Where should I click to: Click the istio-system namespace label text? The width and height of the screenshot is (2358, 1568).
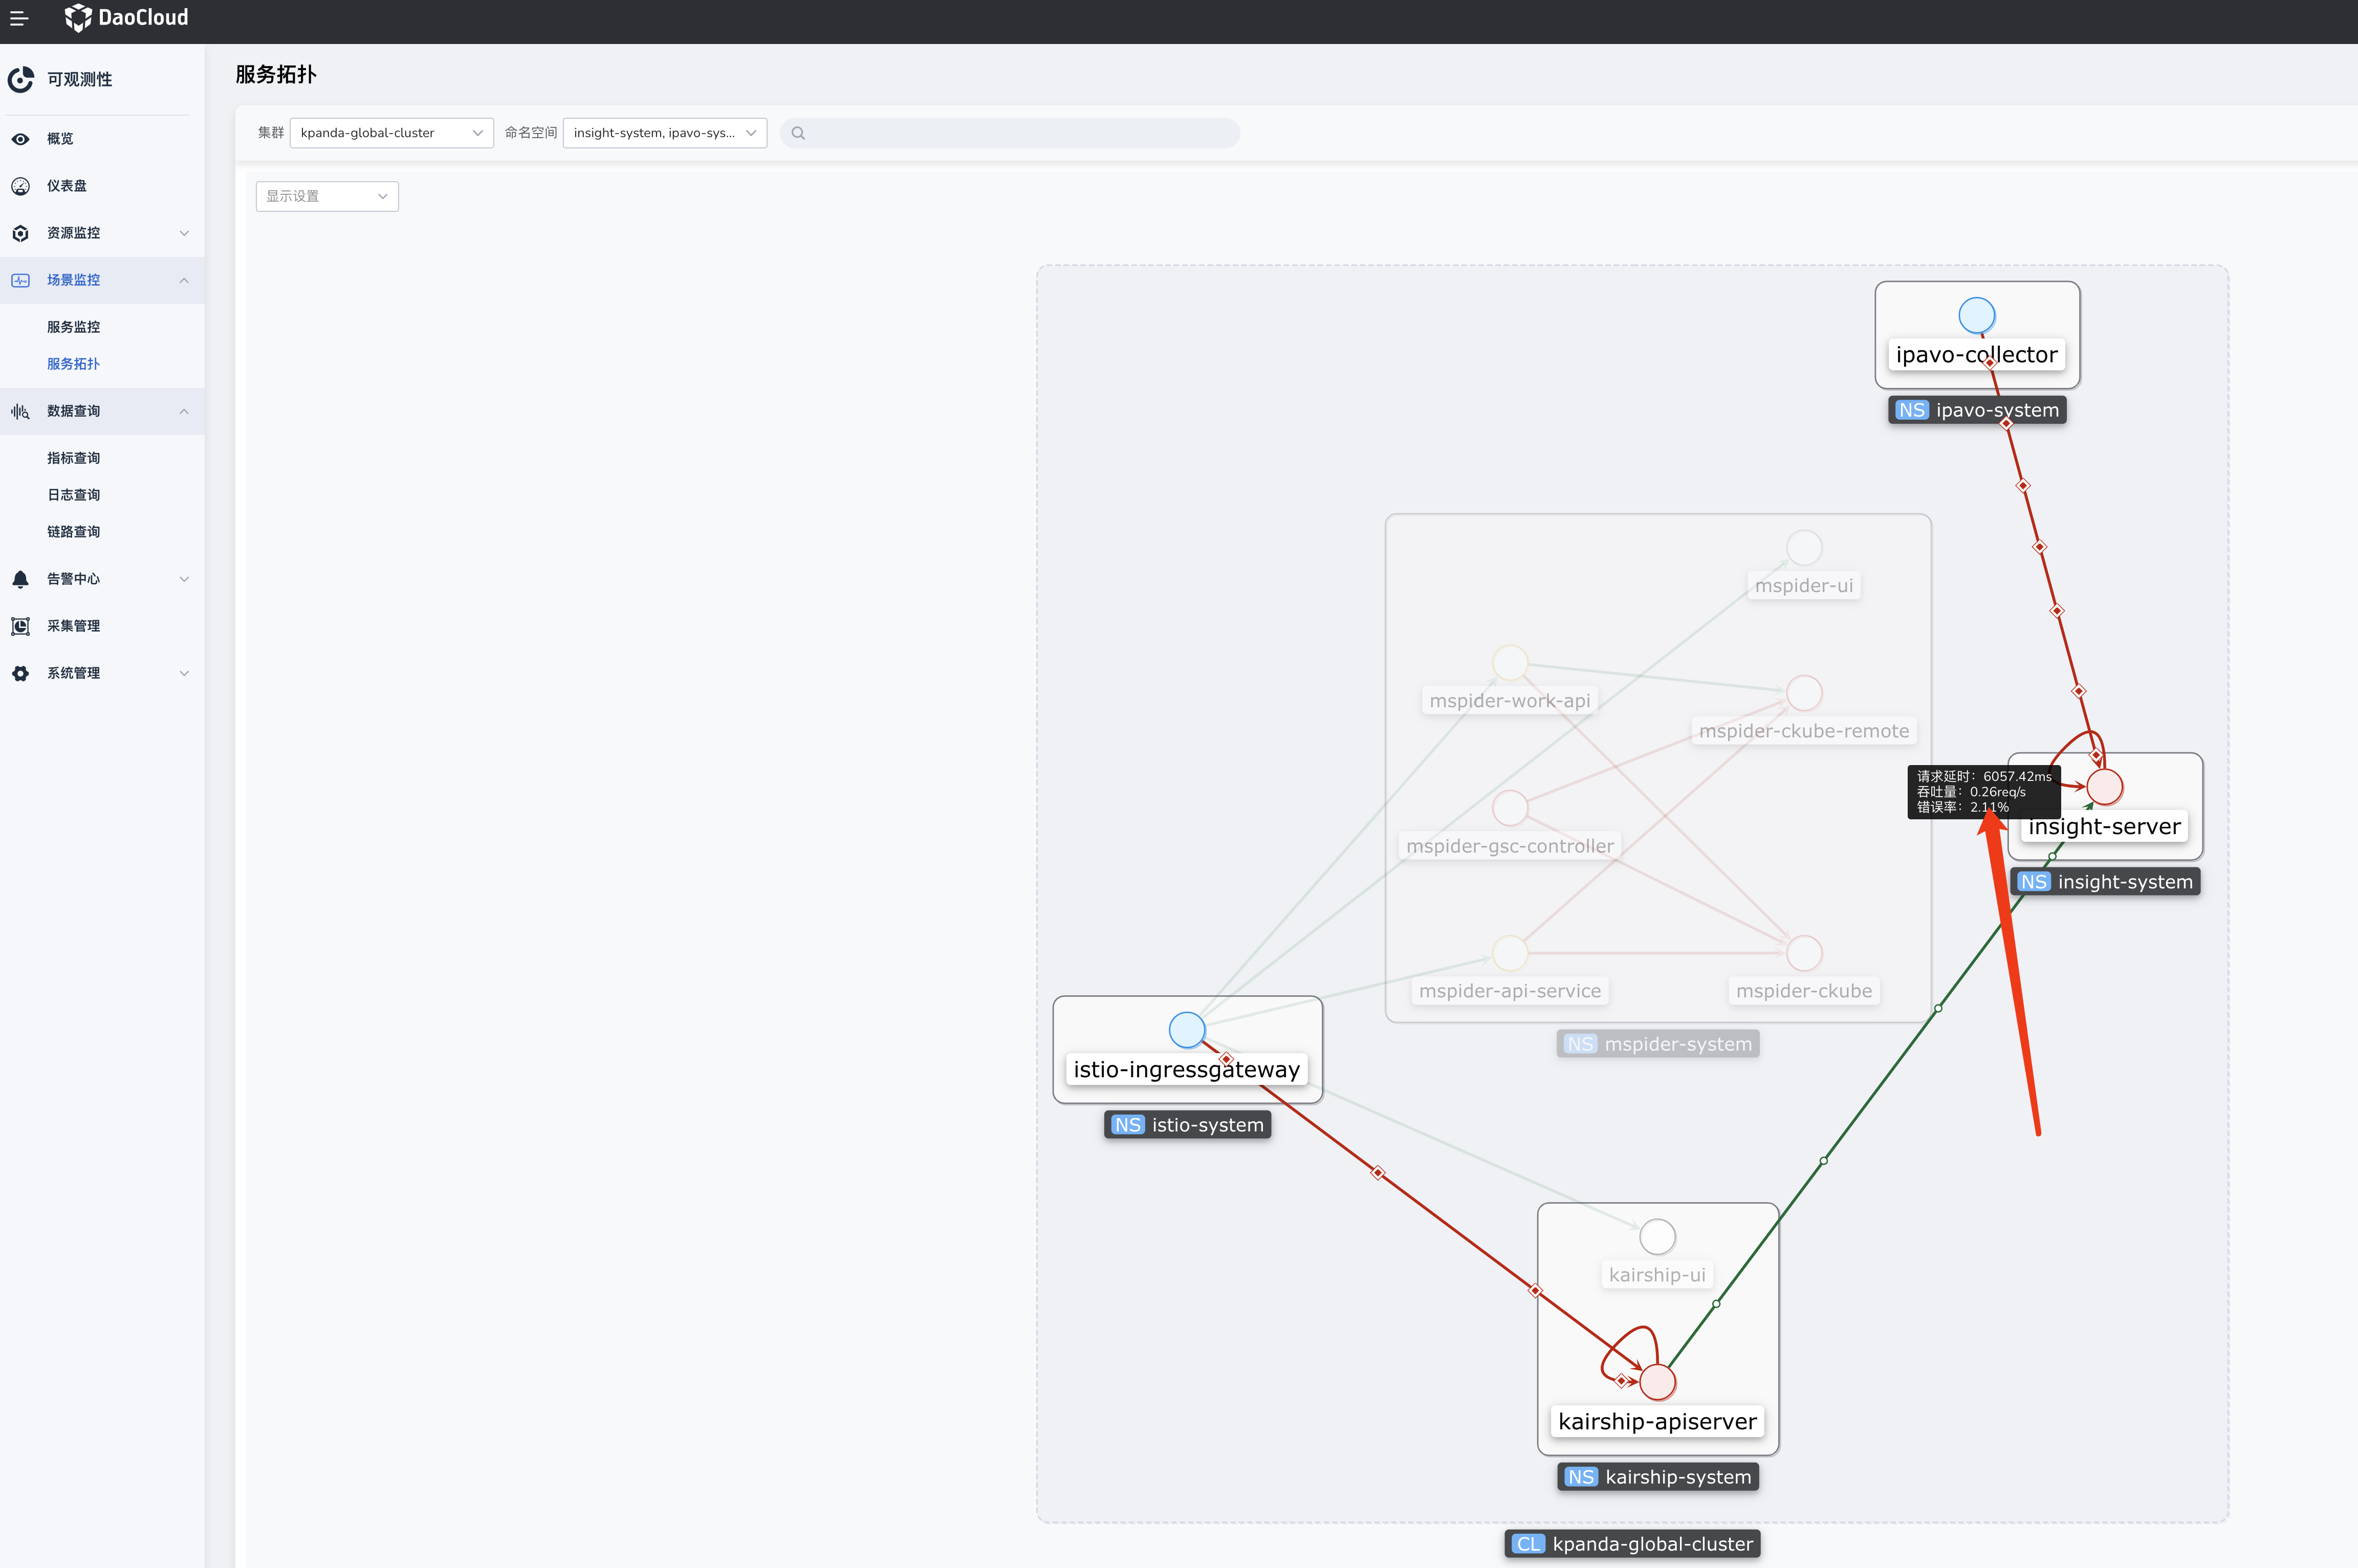pos(1208,1125)
